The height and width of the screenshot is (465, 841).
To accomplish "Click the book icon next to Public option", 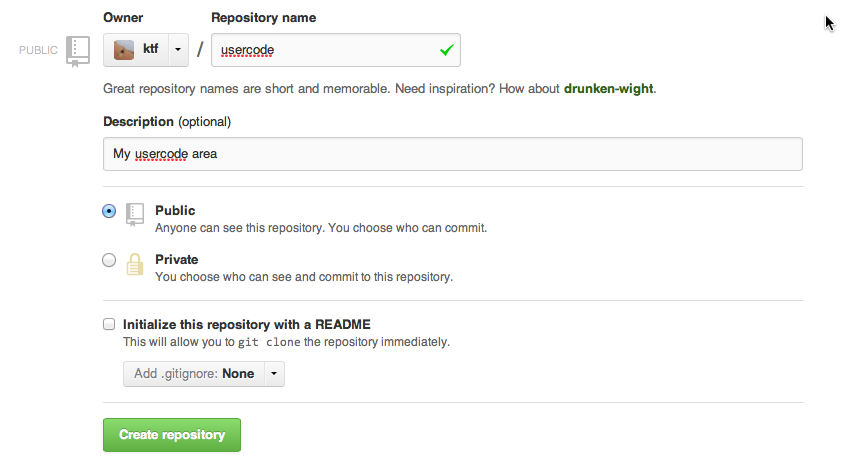I will click(x=135, y=215).
